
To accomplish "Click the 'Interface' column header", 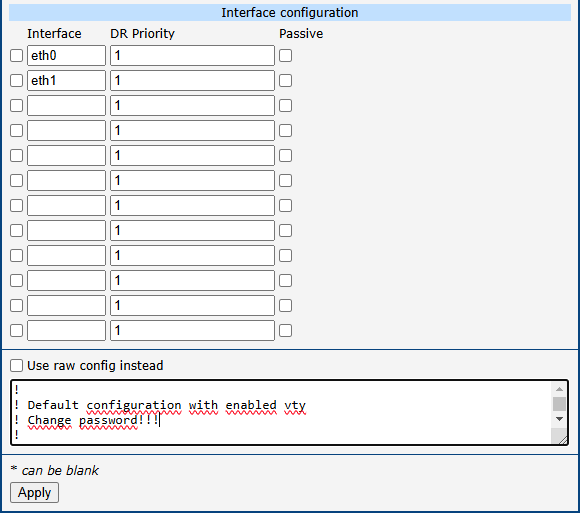I will tap(54, 34).
